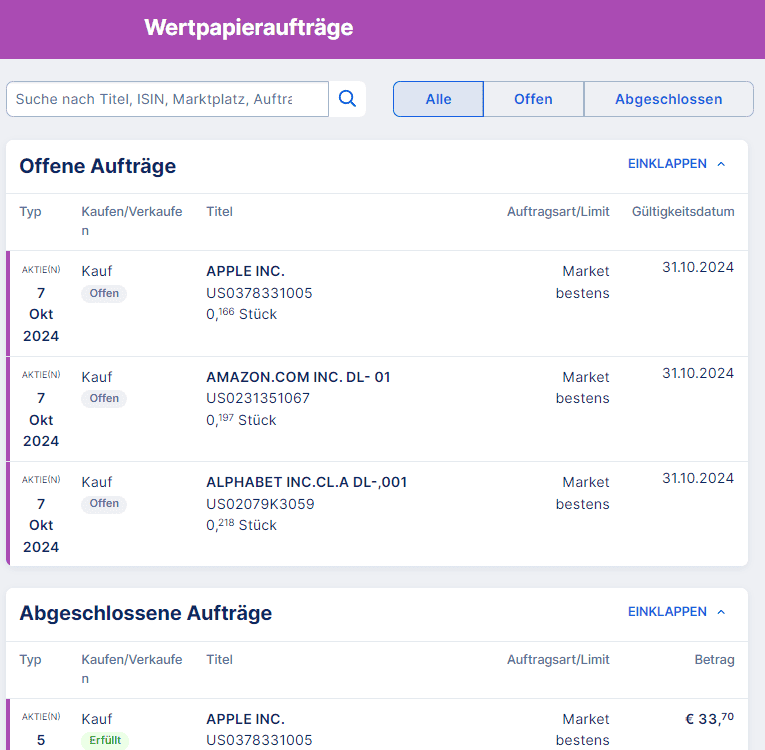Click Offen status badge of Apple order

click(x=104, y=293)
